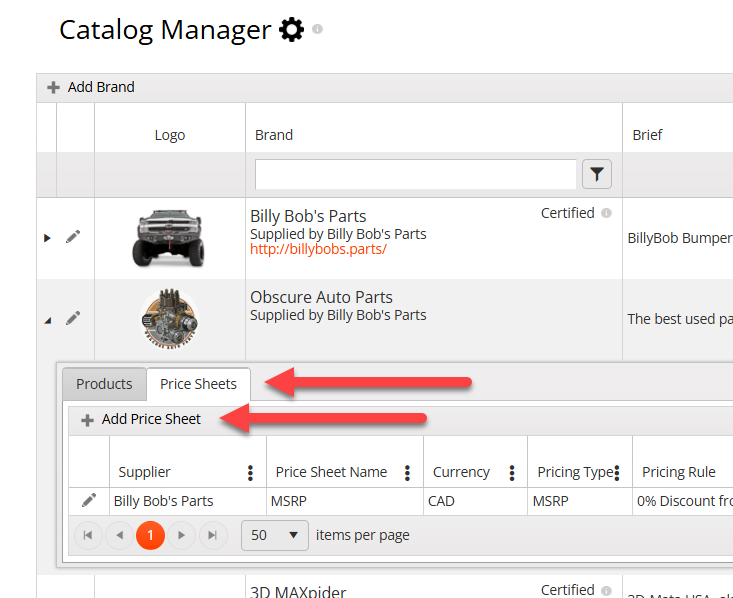
Task: Click the Brand filter text field
Action: pyautogui.click(x=416, y=174)
